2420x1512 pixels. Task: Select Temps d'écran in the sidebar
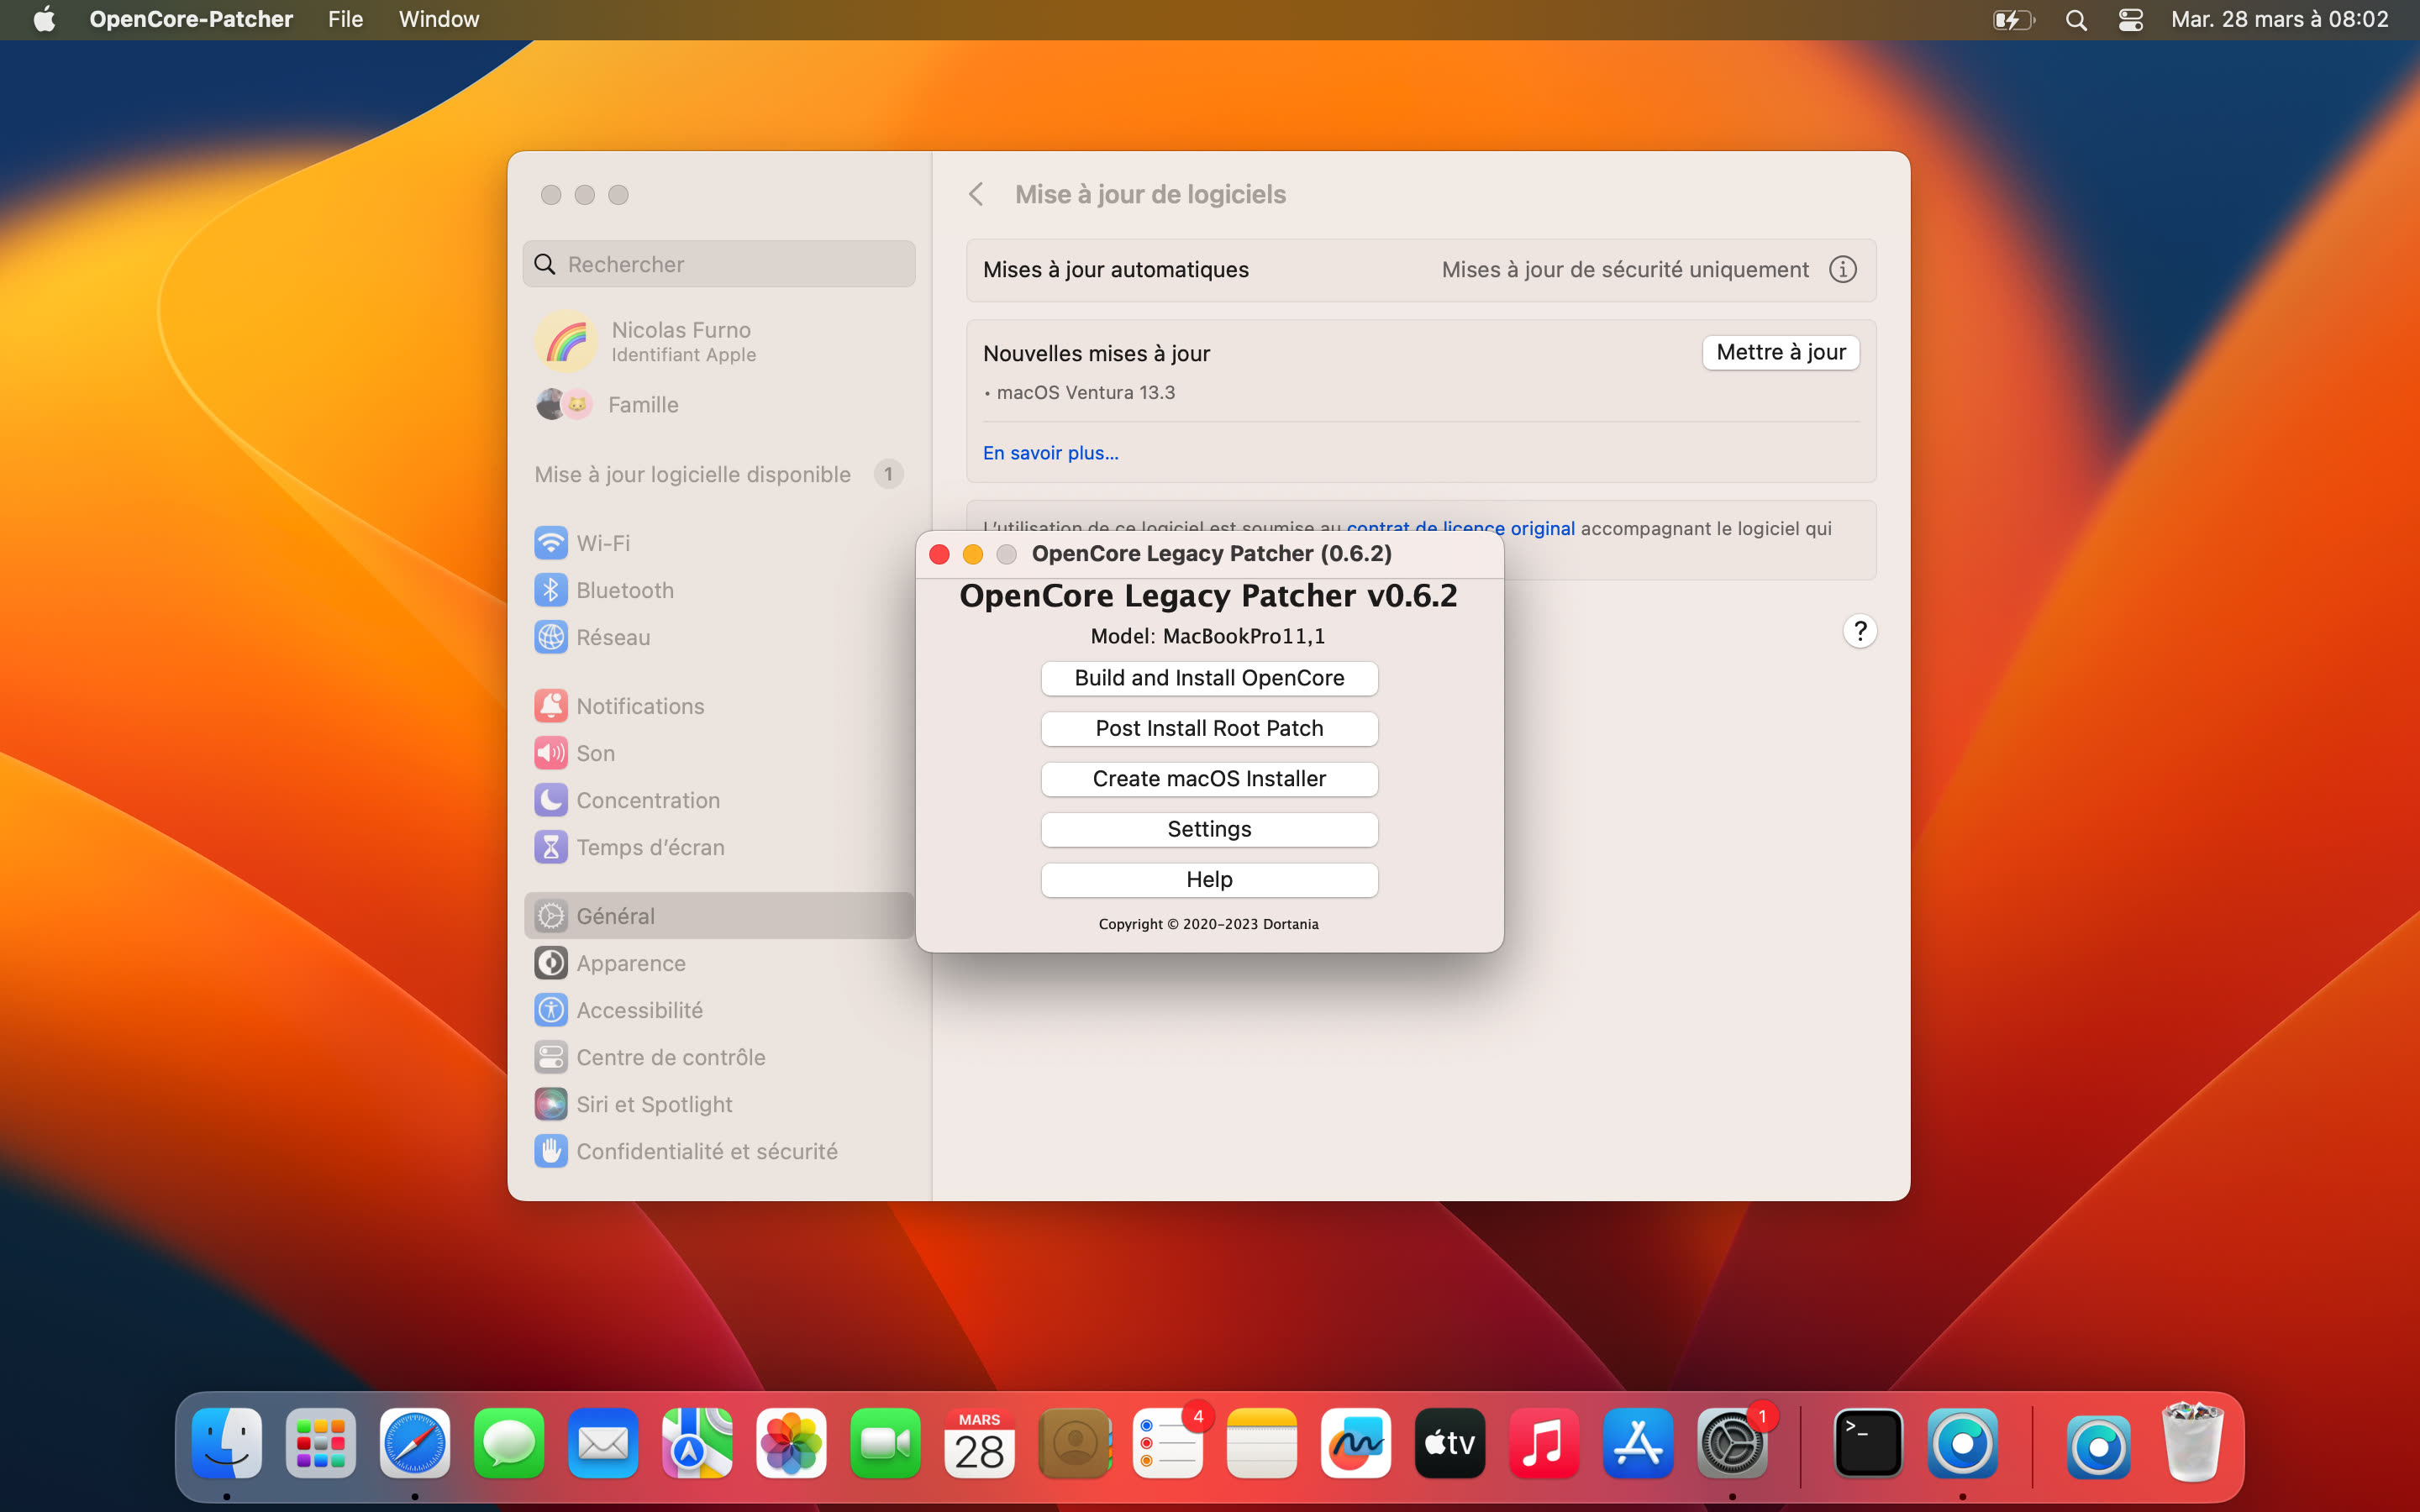tap(651, 847)
